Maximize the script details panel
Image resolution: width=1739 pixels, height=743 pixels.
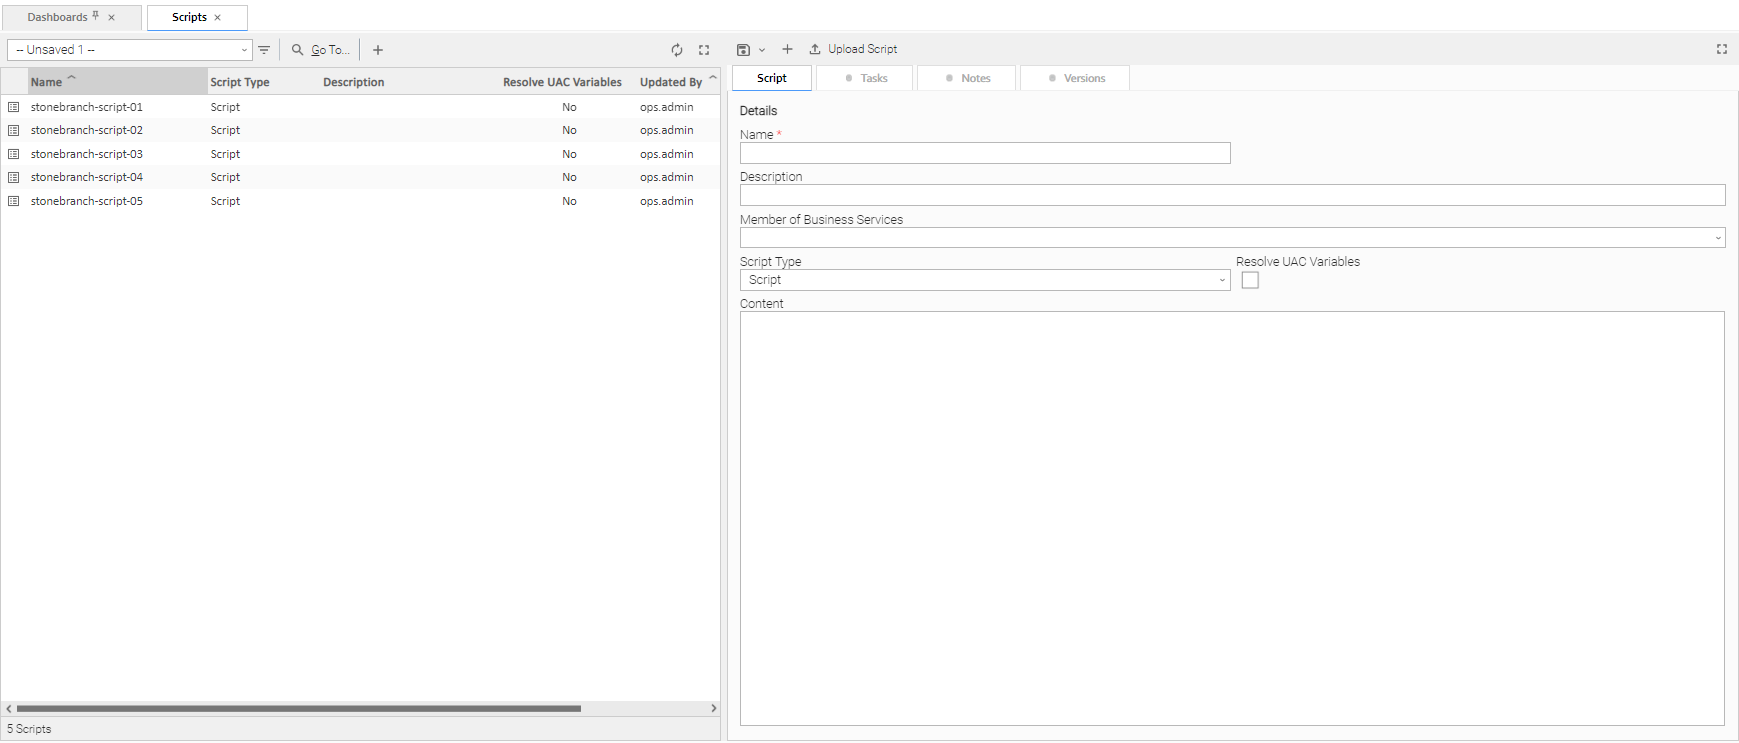point(1722,49)
